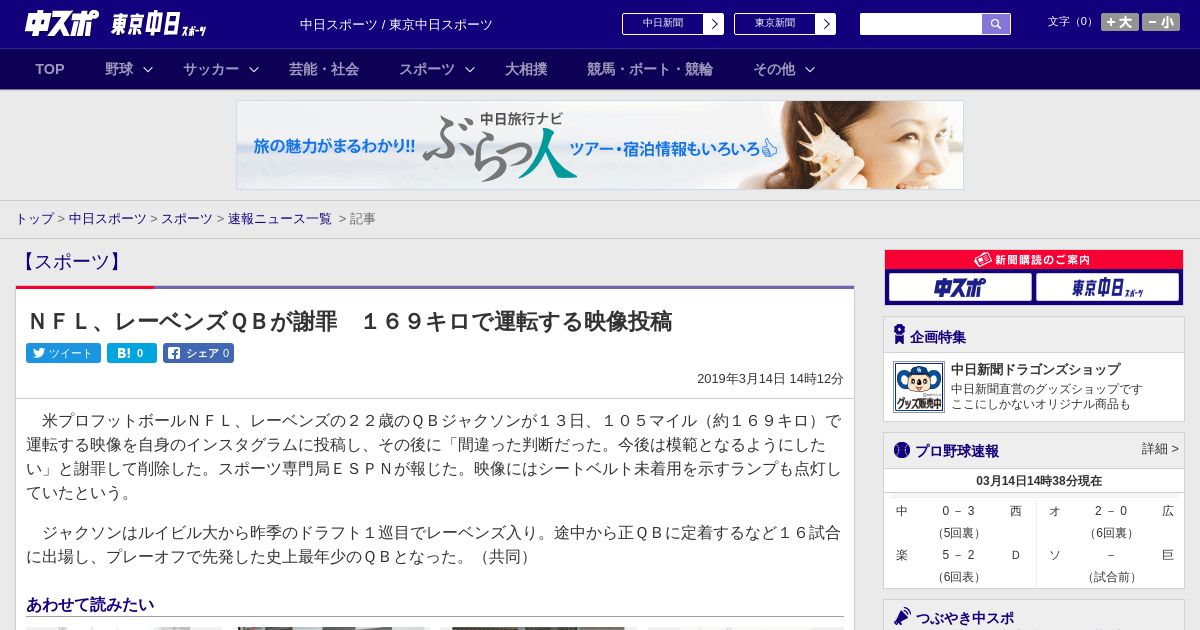The width and height of the screenshot is (1200, 630).
Task: Open the 中スポ subscription button
Action: (x=960, y=288)
